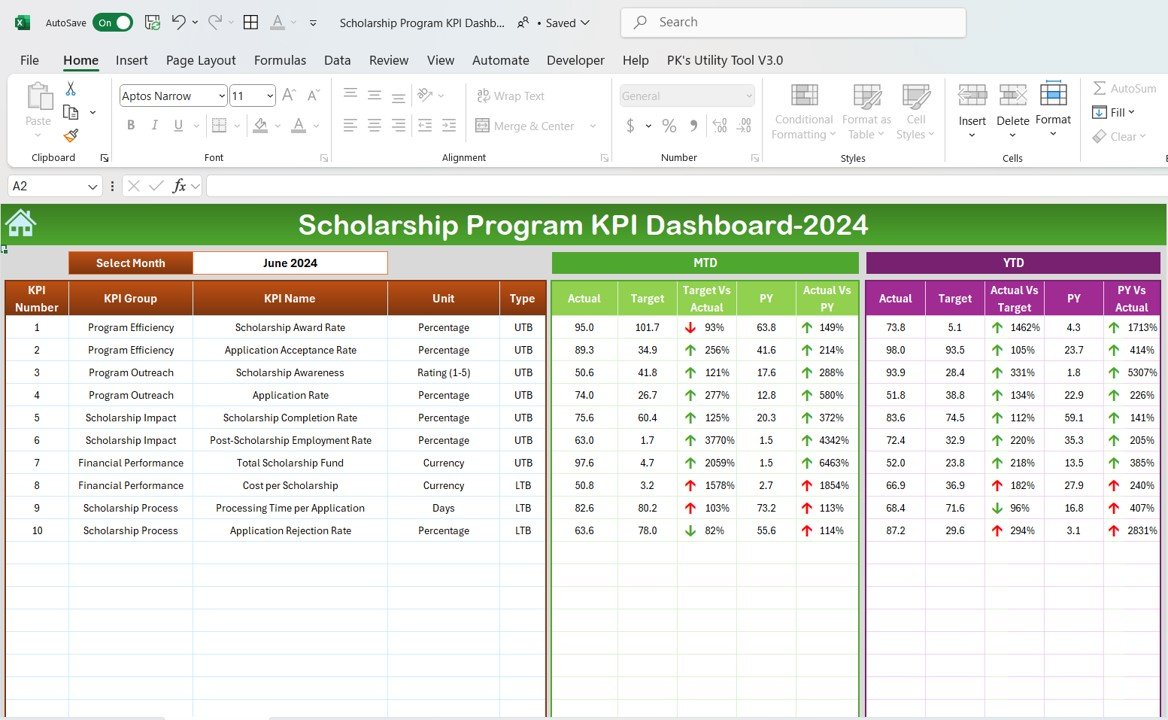This screenshot has height=720, width=1168.
Task: Switch to the Page Layout tab
Action: click(x=200, y=60)
